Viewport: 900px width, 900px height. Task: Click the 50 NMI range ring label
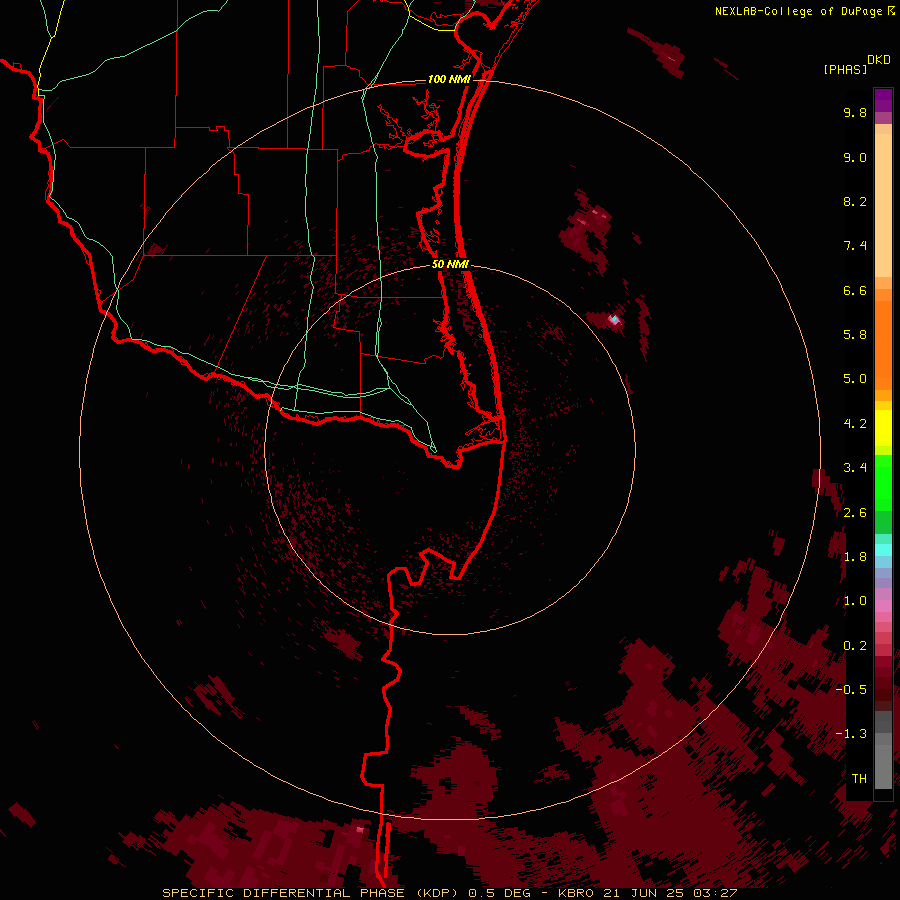(x=450, y=264)
